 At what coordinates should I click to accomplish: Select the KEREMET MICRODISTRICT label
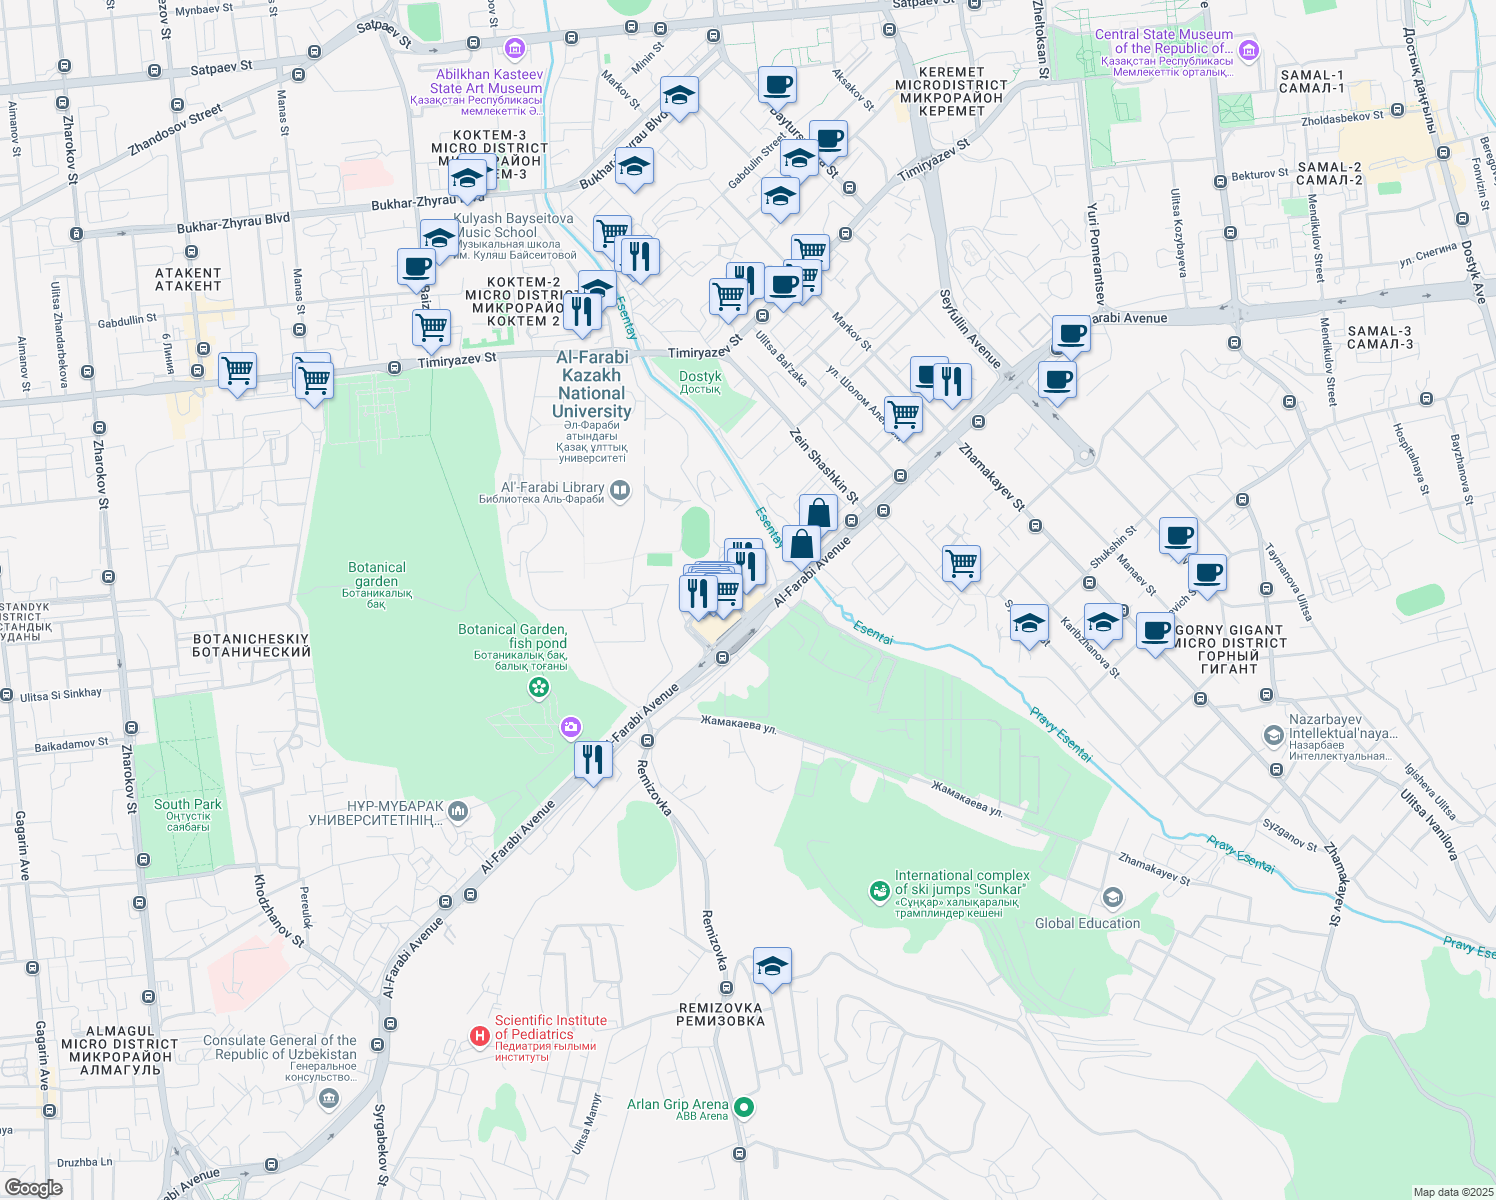[951, 91]
